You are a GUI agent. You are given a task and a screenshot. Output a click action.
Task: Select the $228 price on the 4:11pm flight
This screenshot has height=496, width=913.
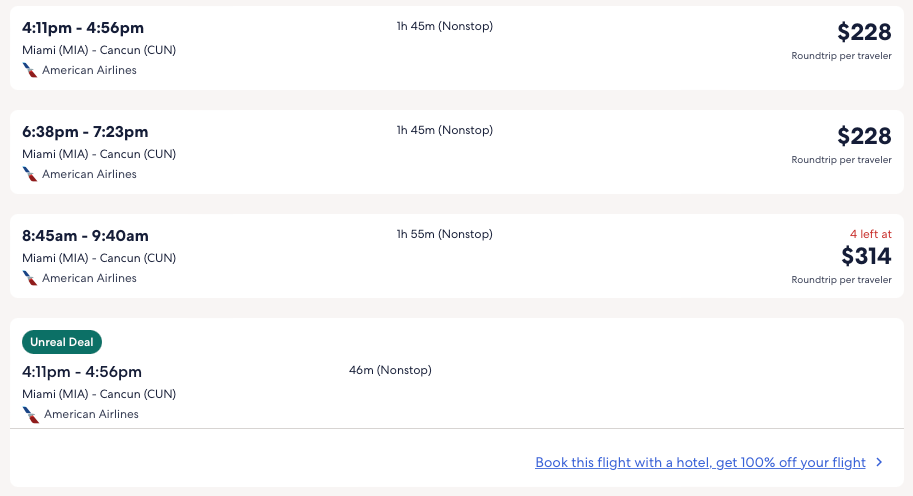pos(864,32)
